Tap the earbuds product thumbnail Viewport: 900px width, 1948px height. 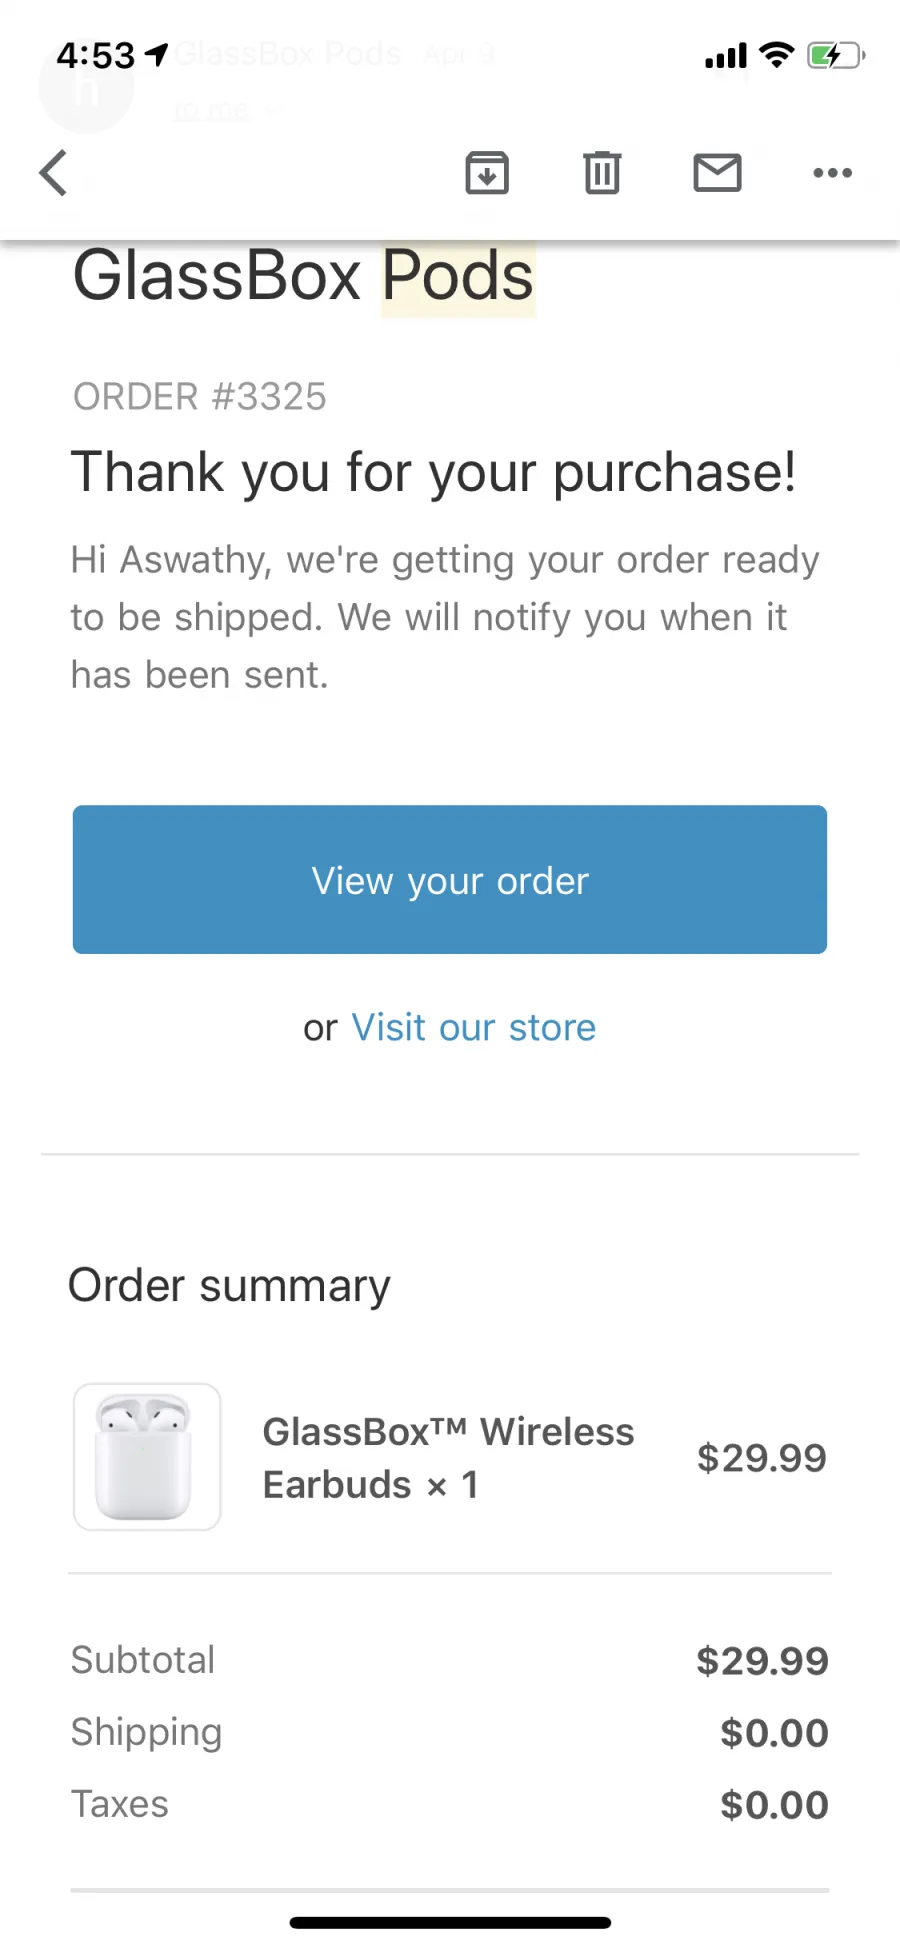[147, 1457]
